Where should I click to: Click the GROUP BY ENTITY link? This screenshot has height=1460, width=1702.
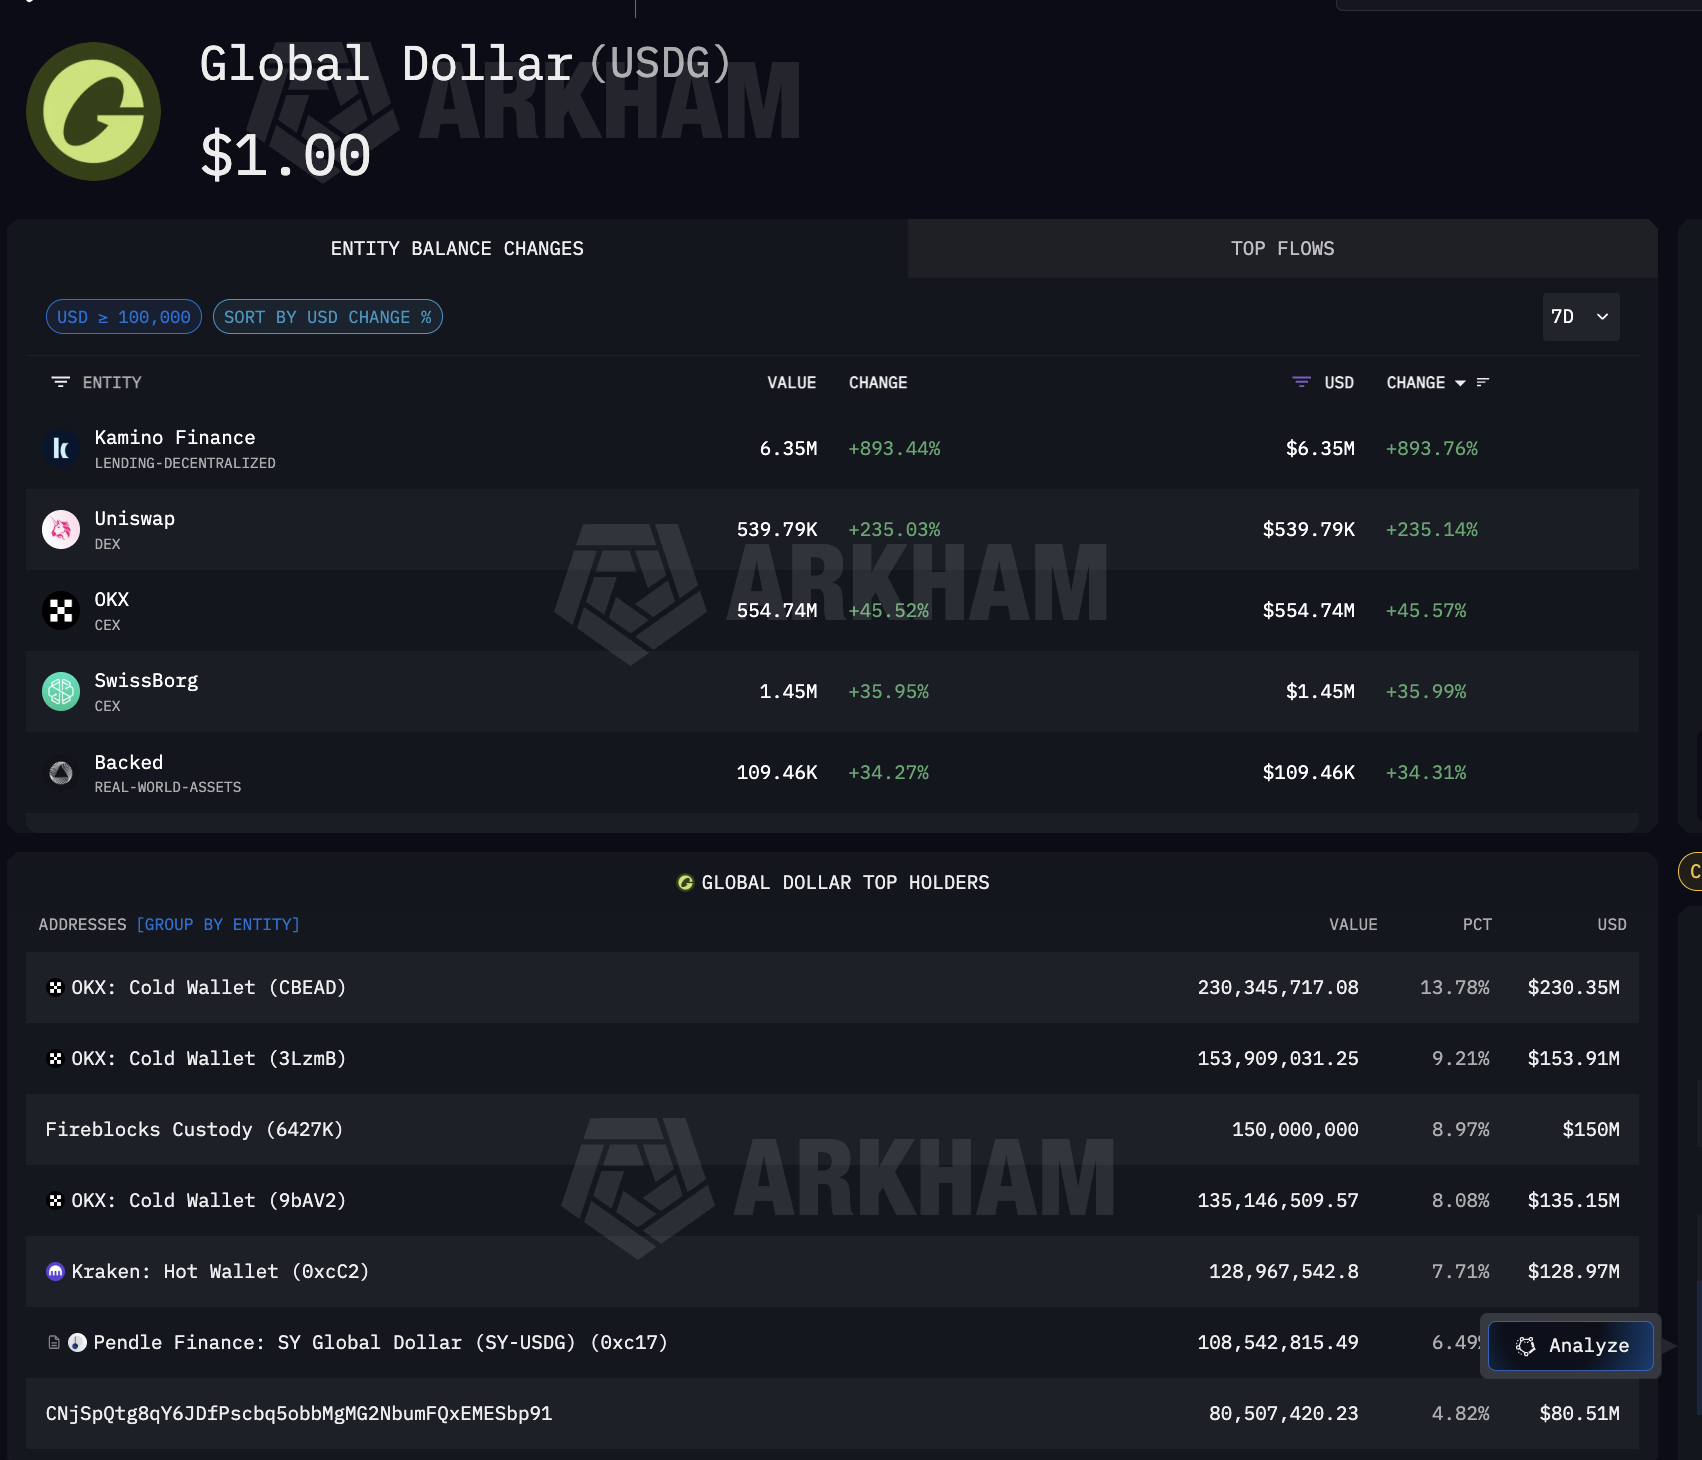point(218,924)
